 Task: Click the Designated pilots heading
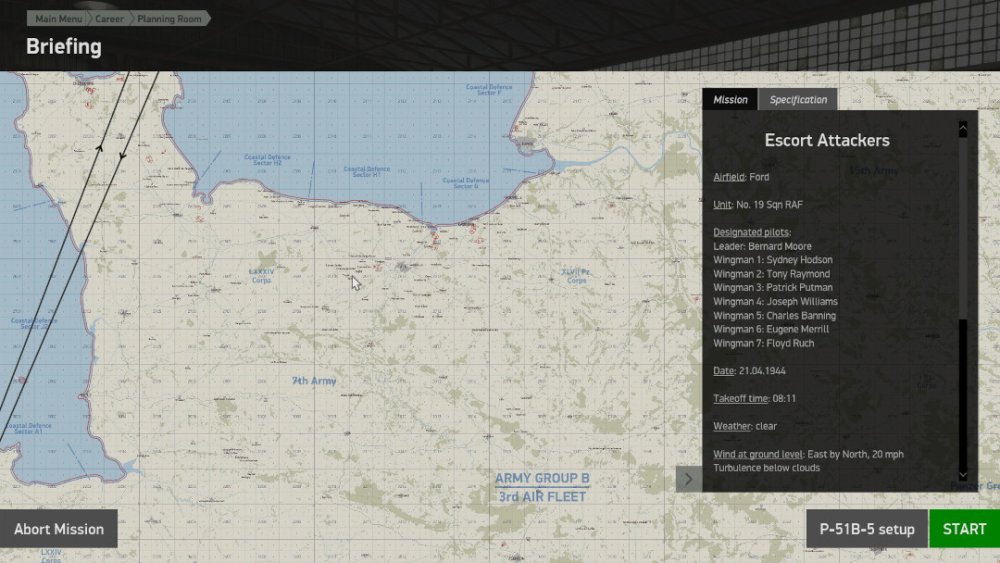[x=752, y=232]
